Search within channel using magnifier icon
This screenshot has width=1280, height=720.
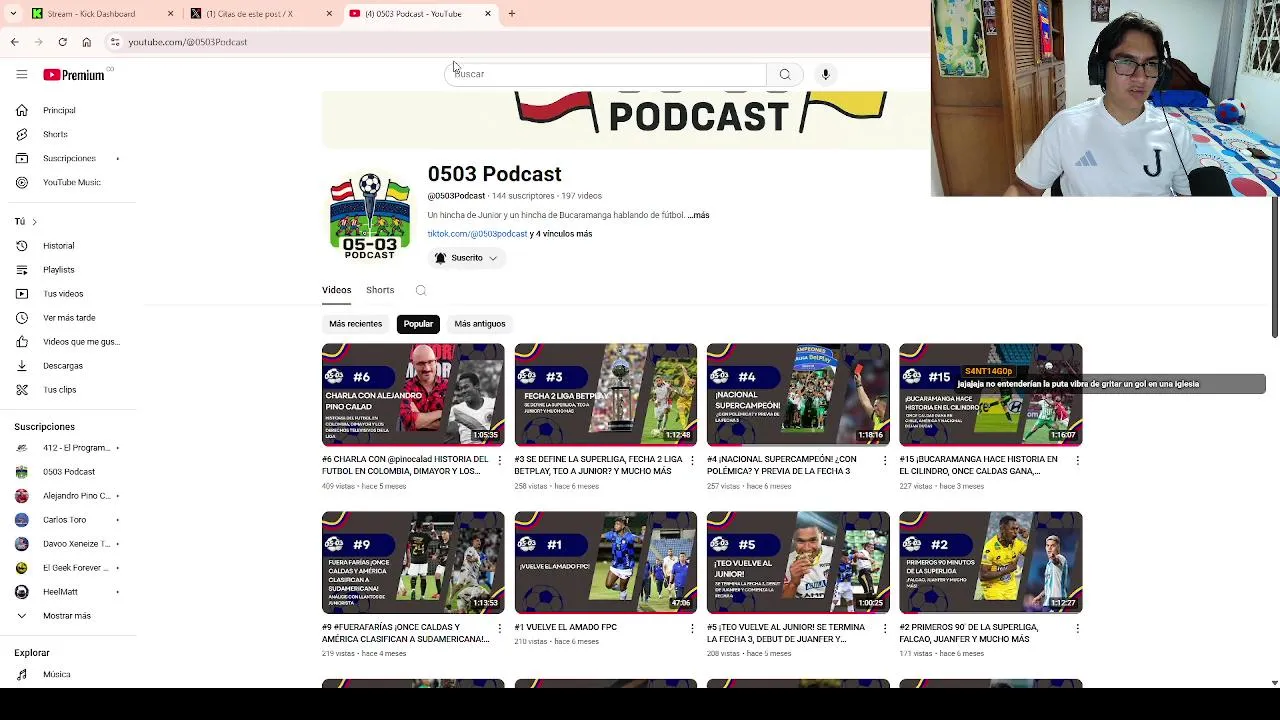click(421, 290)
